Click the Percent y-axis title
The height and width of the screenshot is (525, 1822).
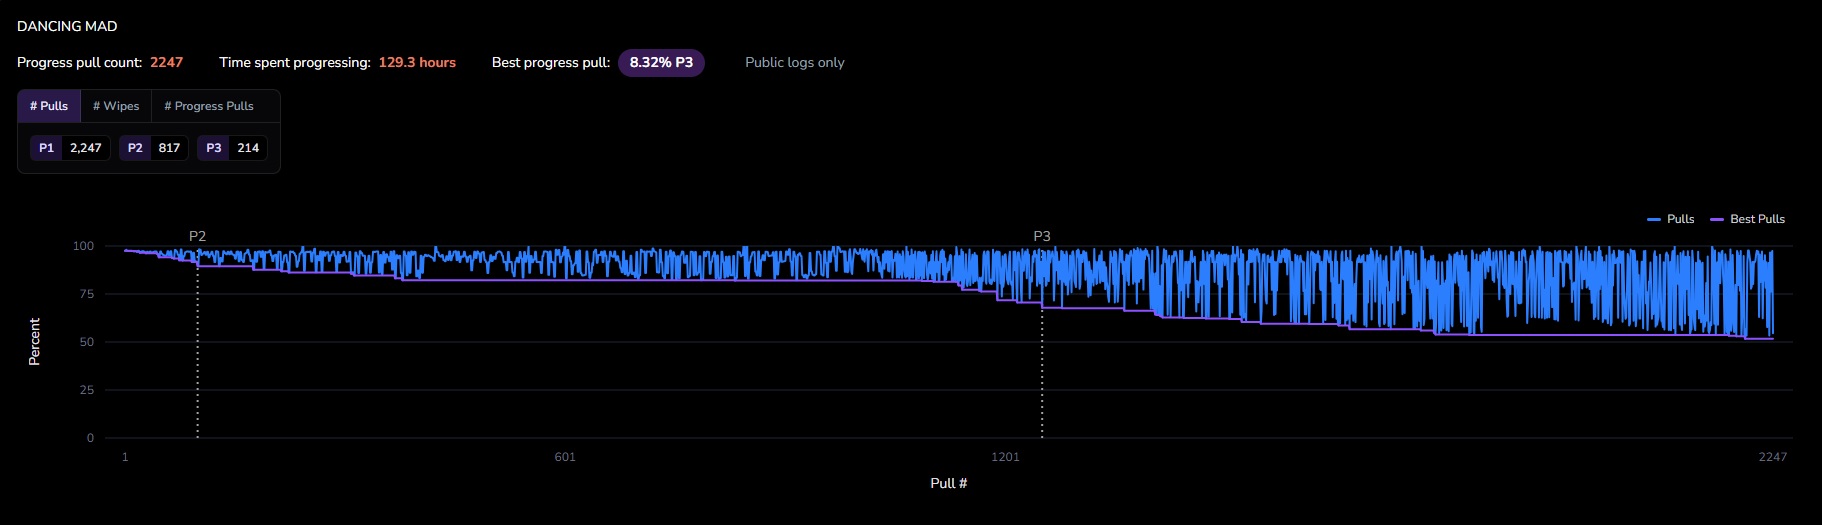pos(34,342)
